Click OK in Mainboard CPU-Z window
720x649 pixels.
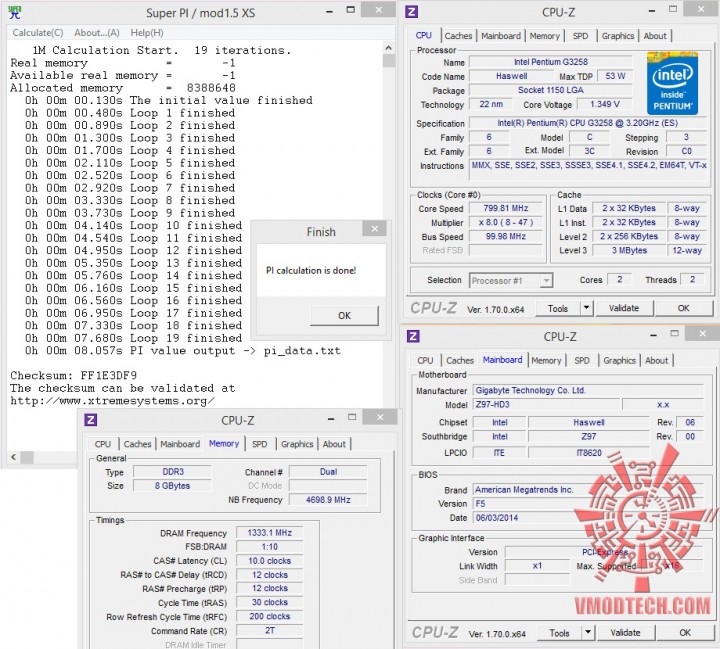point(685,633)
